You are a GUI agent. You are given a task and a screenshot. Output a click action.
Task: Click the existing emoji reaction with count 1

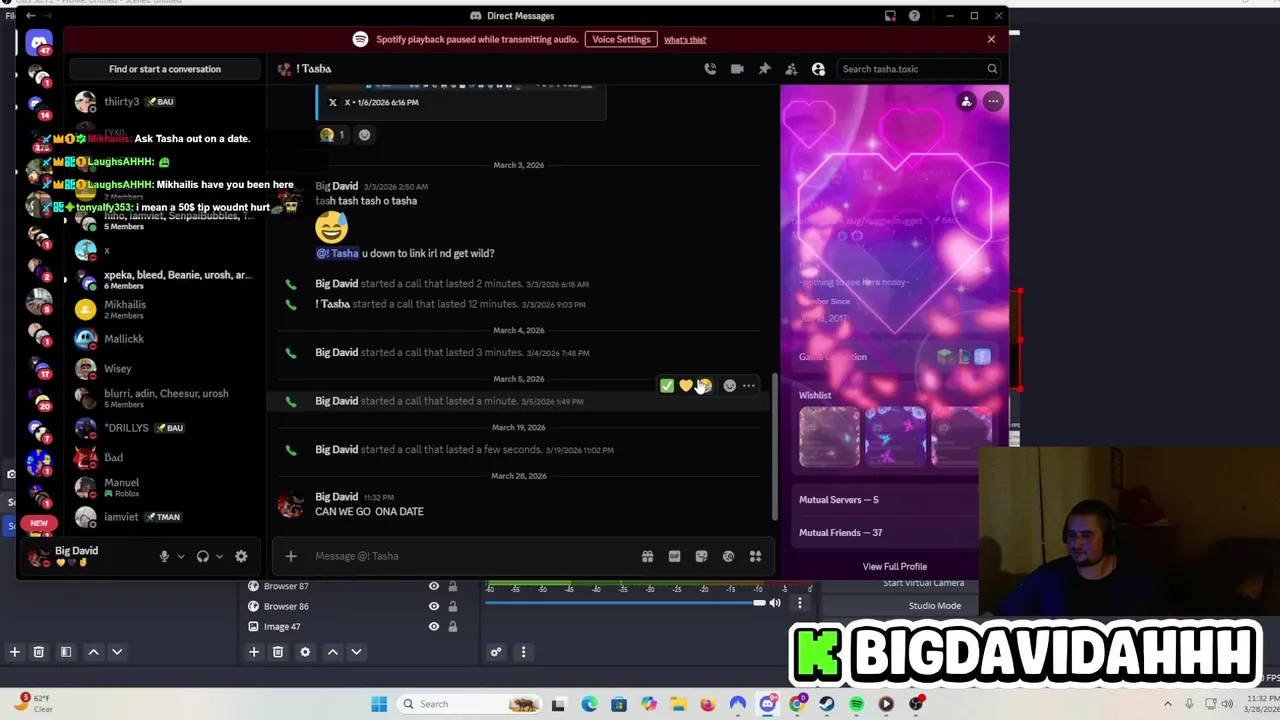click(x=333, y=134)
